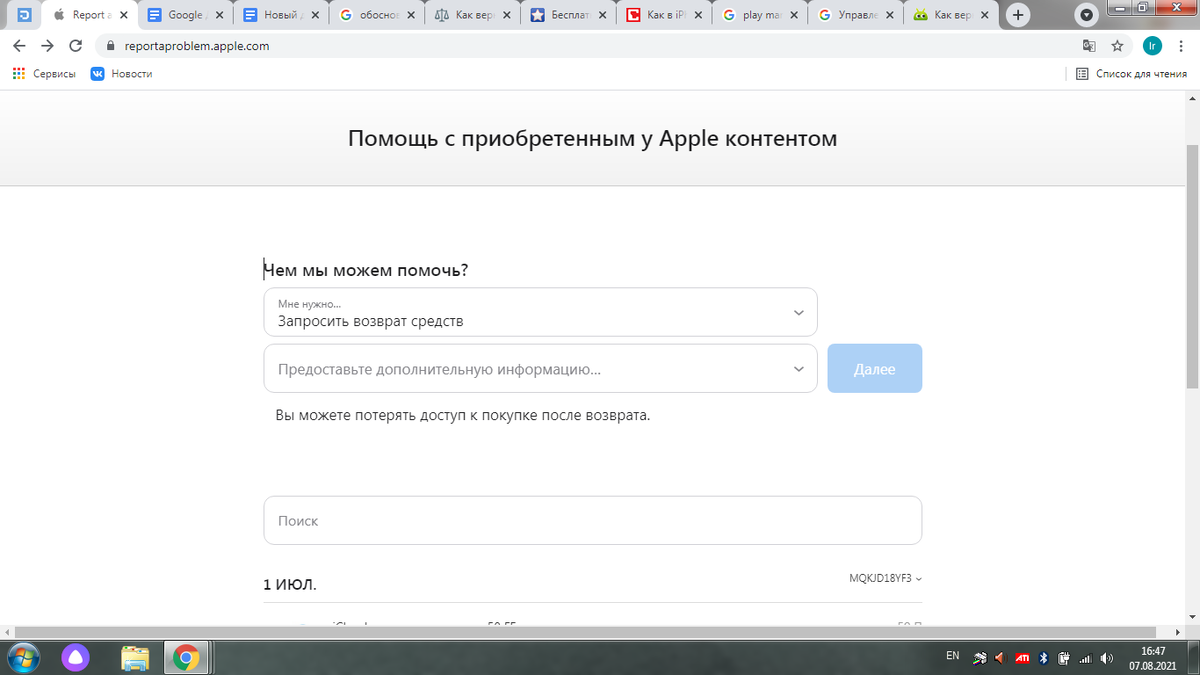Image resolution: width=1200 pixels, height=675 pixels.
Task: Click the Bluetooth tray icon
Action: point(1044,658)
